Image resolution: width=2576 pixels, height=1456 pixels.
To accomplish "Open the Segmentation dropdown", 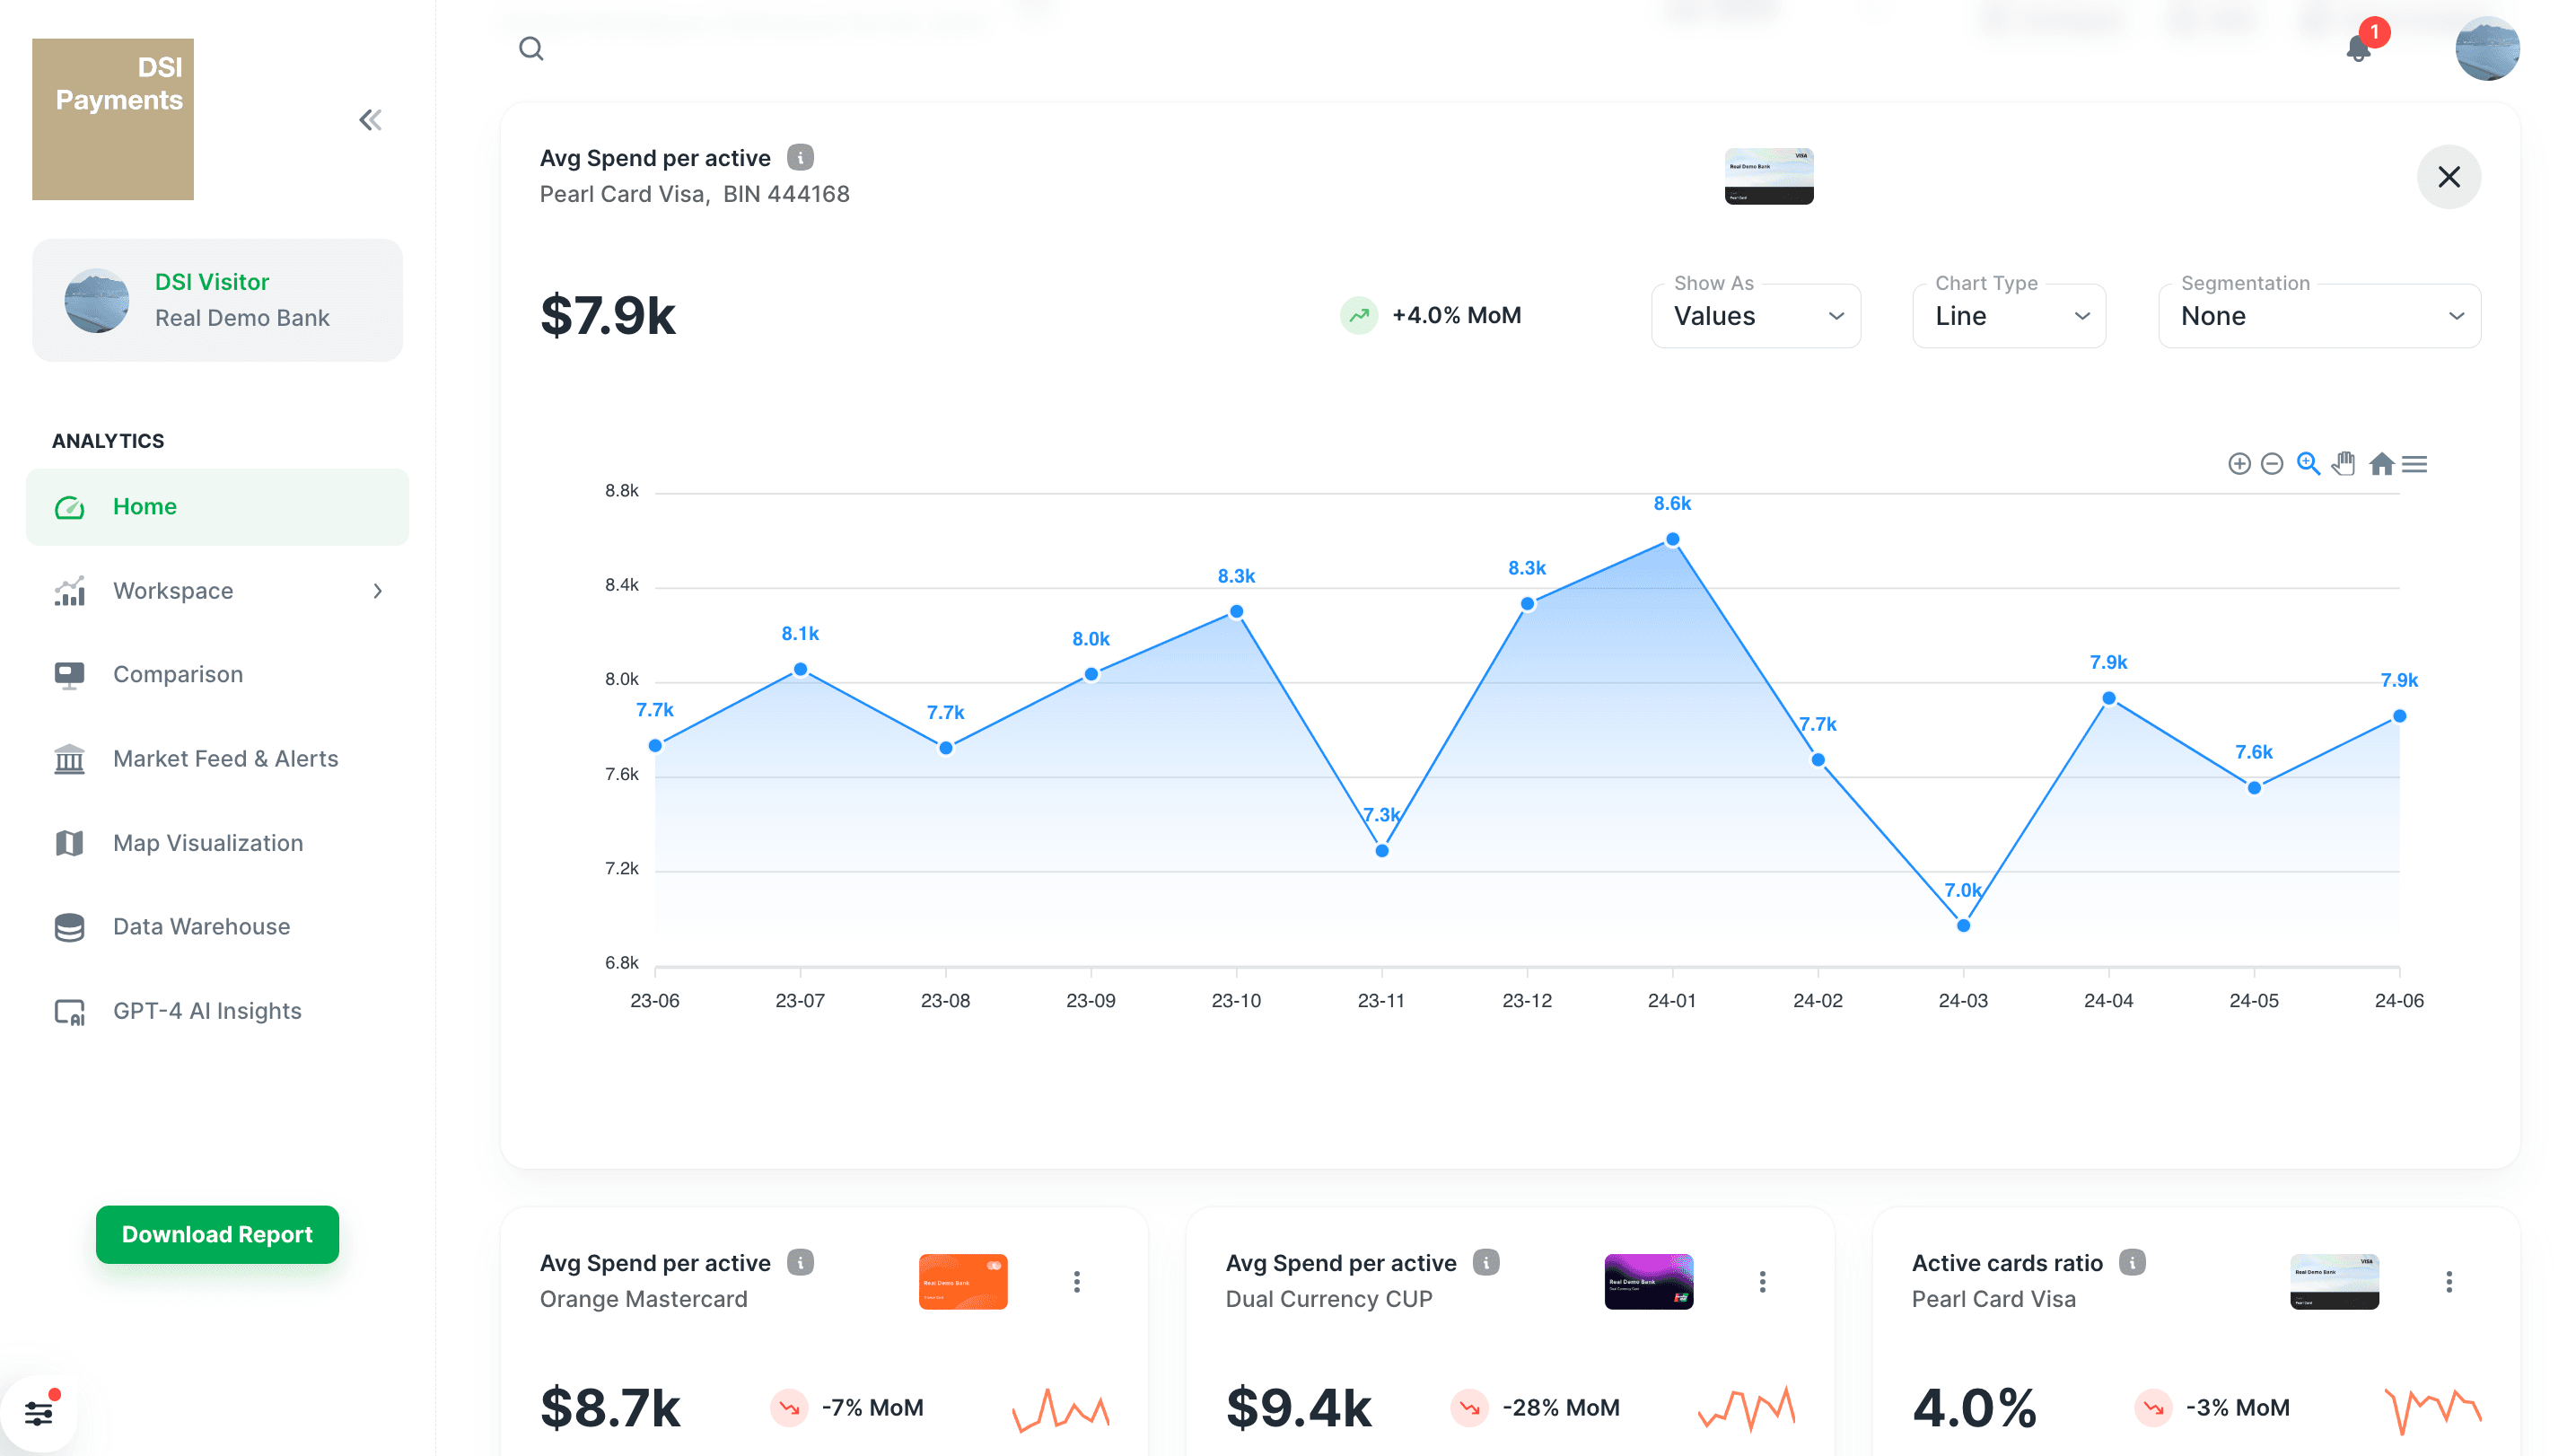I will 2318,316.
